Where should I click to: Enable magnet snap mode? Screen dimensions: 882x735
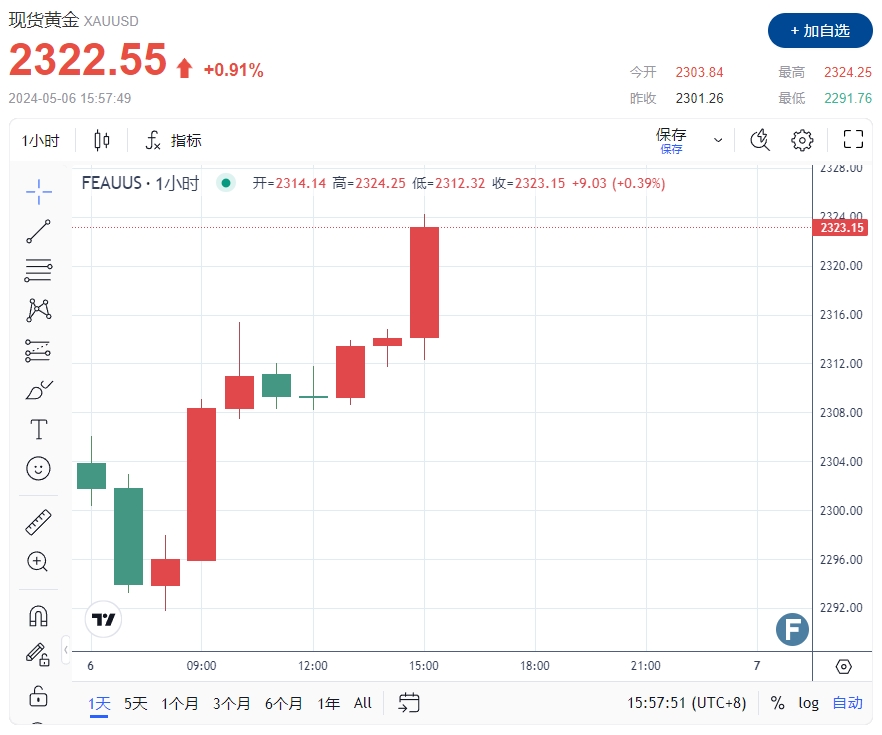coord(38,617)
